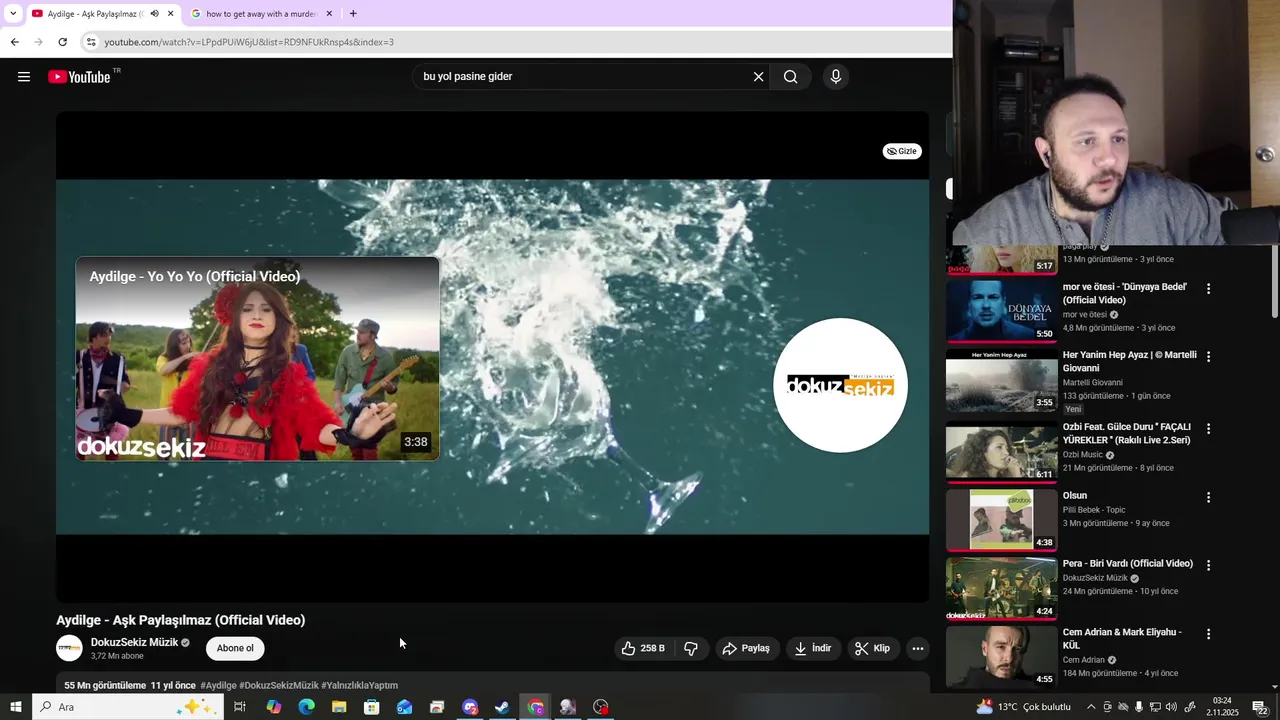Click dokuzsekiz round channel end-screen logo
1280x720 pixels.
[x=840, y=385]
